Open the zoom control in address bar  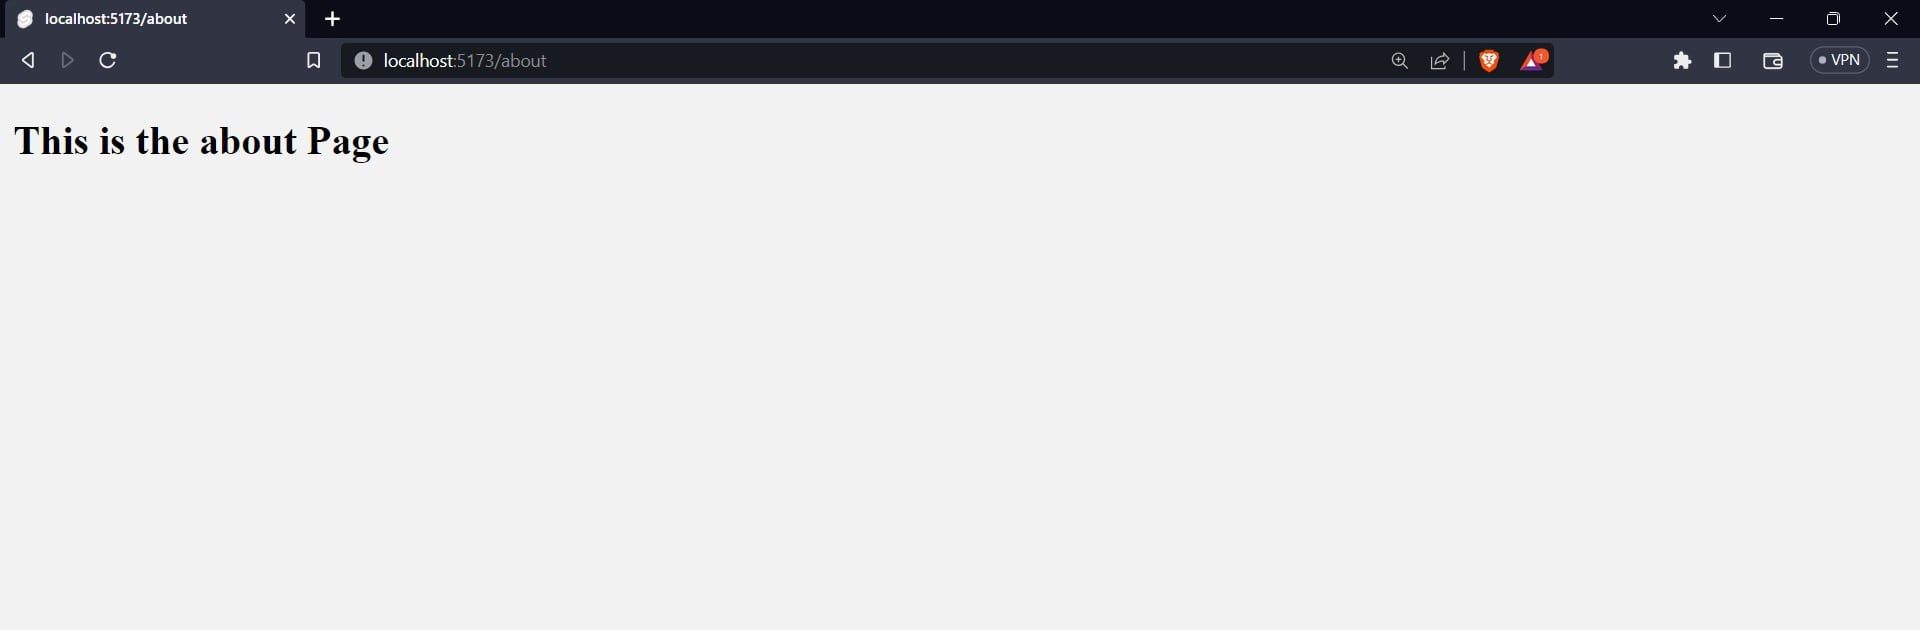click(1400, 61)
